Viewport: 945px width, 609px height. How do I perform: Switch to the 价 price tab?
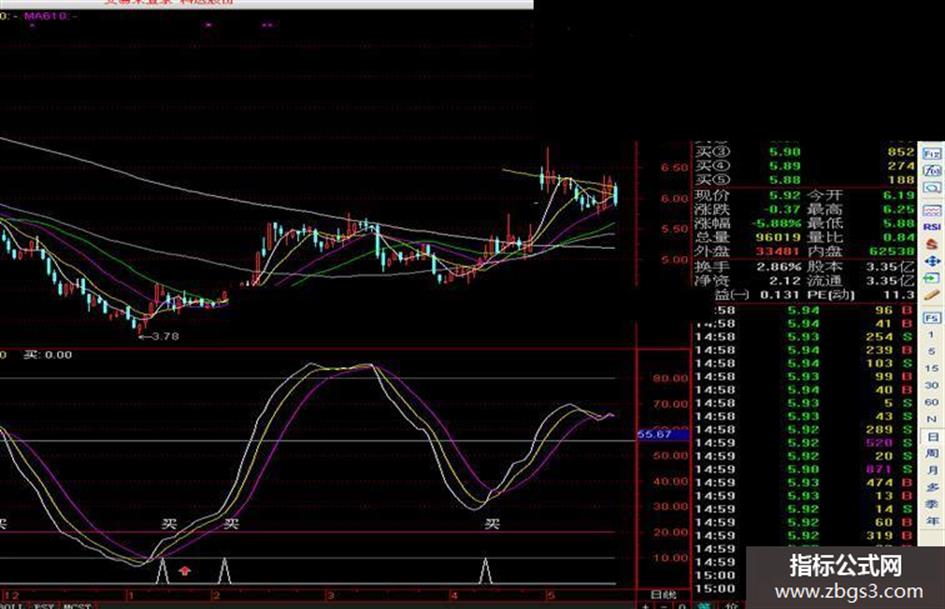[x=731, y=605]
